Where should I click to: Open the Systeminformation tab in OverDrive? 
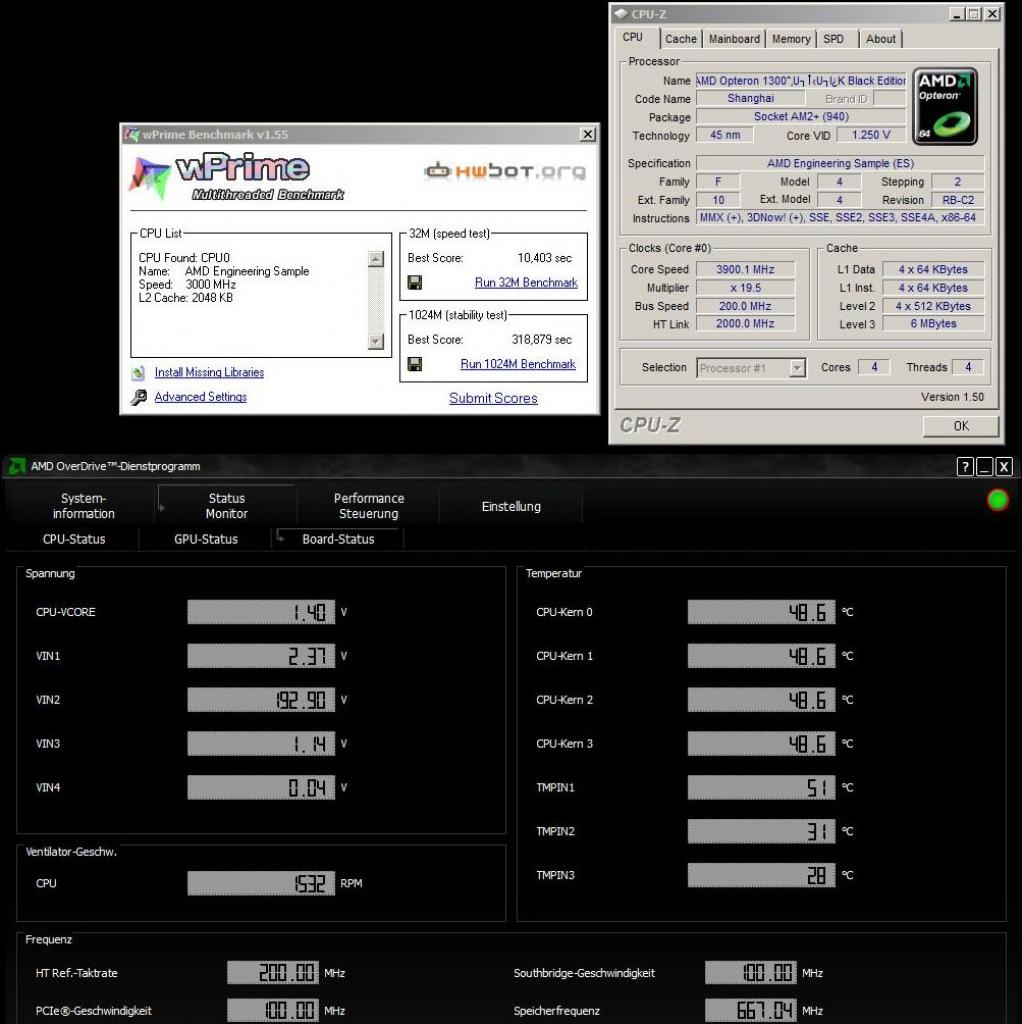pyautogui.click(x=84, y=505)
